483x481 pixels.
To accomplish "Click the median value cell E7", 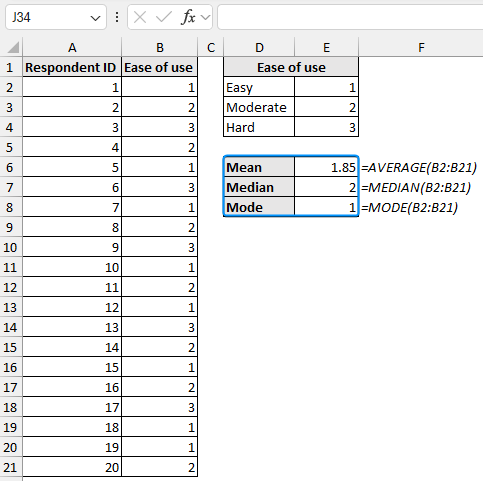I will pos(326,187).
